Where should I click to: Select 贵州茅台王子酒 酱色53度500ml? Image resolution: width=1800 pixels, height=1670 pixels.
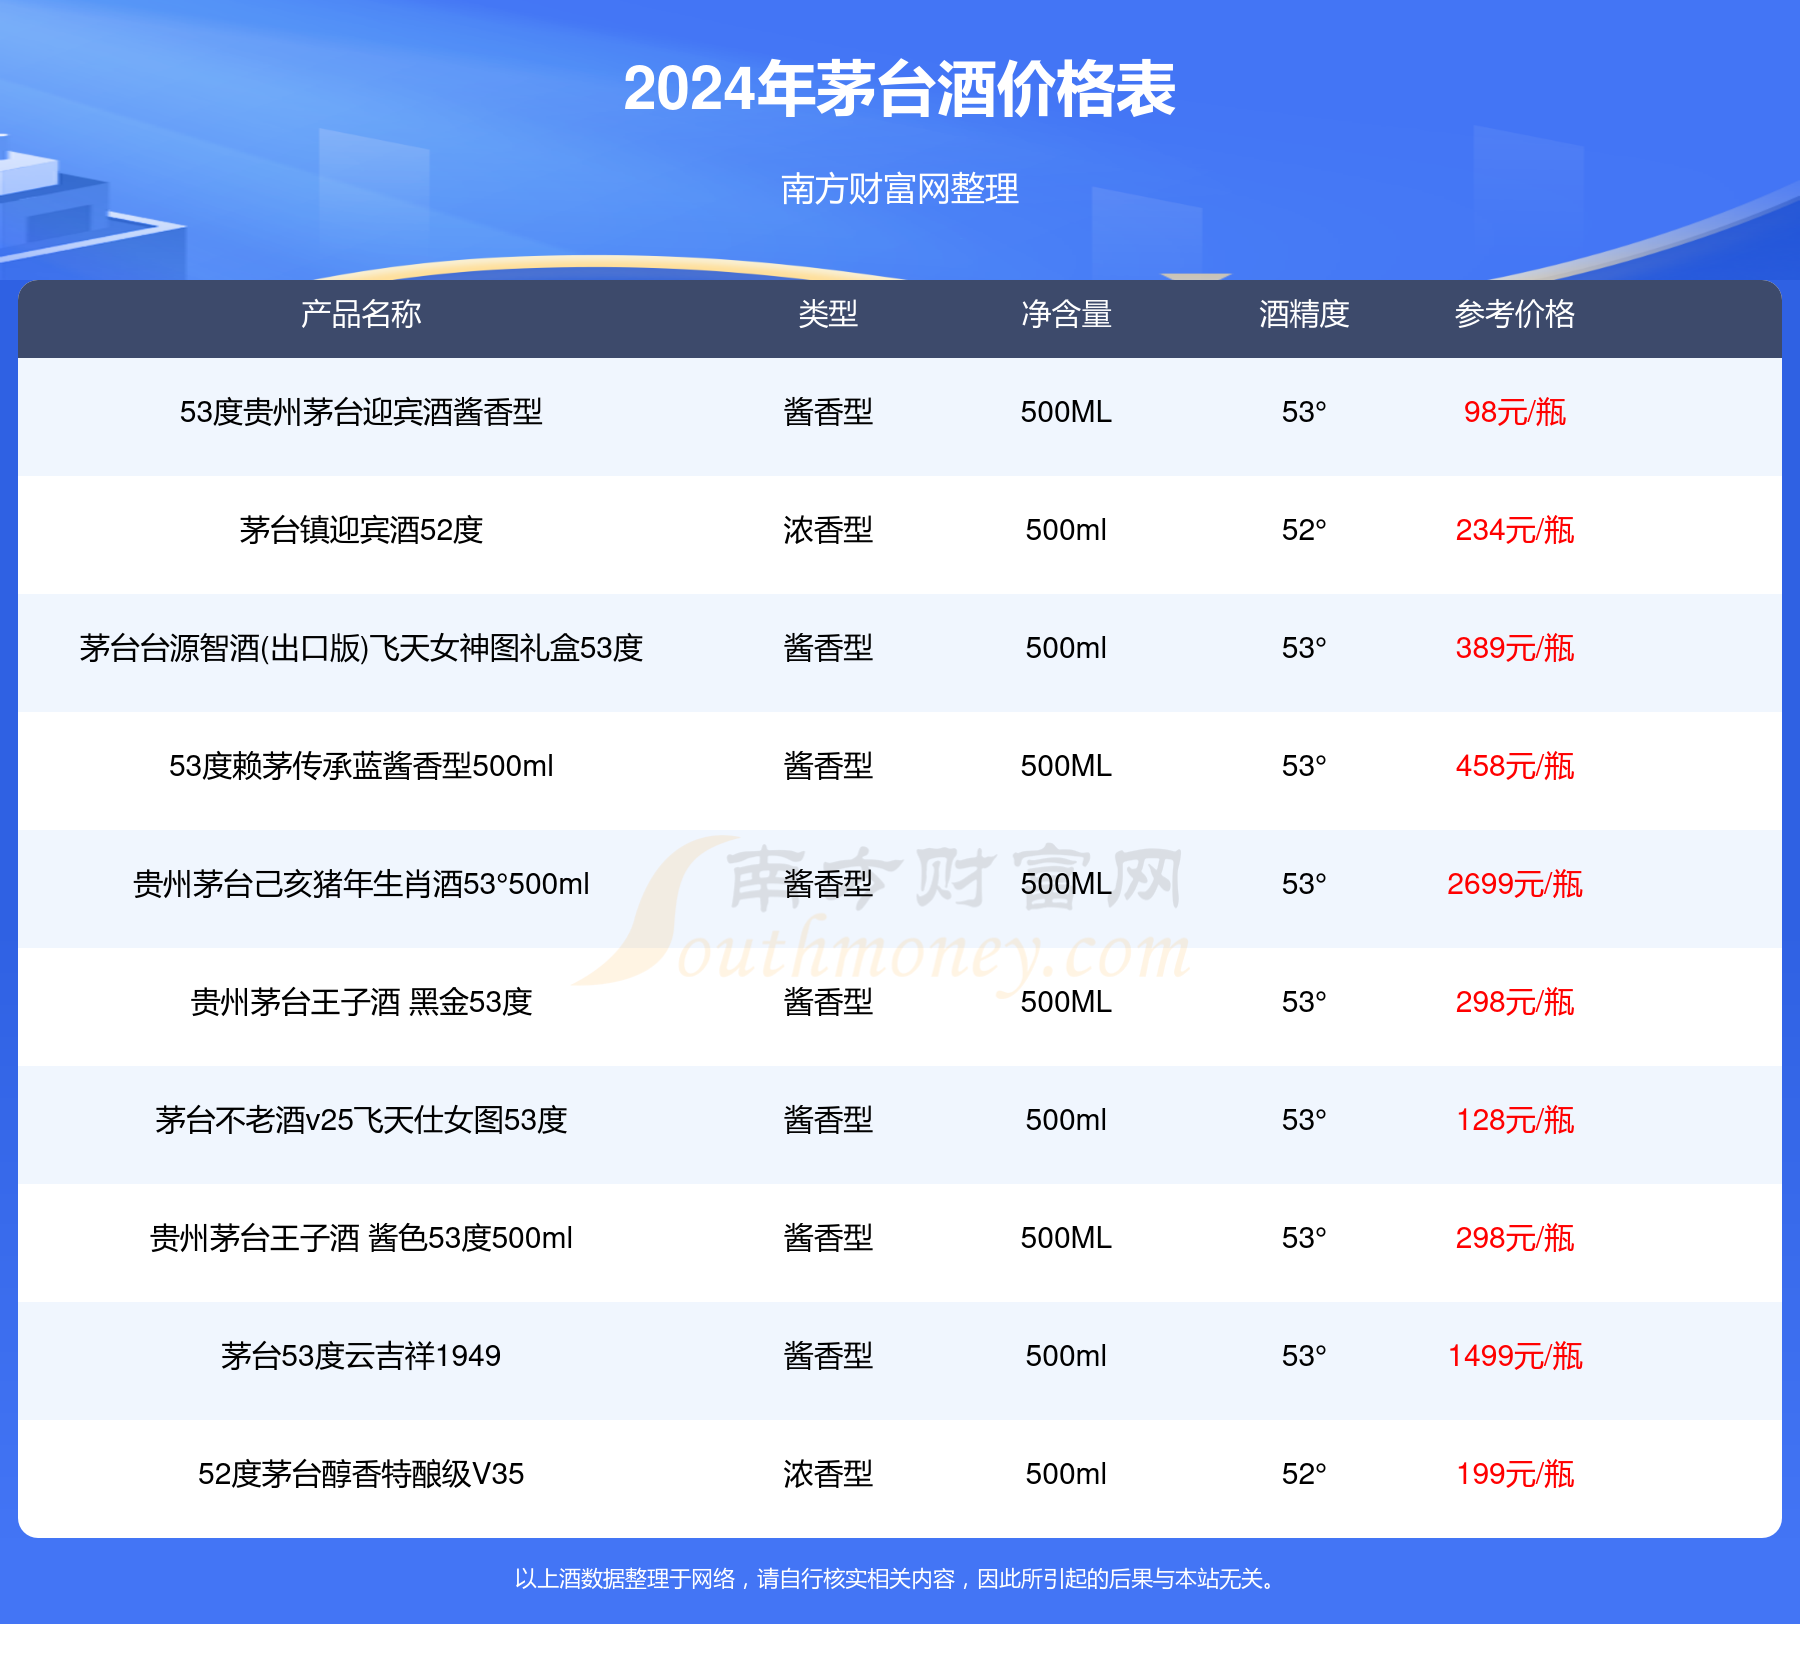pyautogui.click(x=361, y=1238)
